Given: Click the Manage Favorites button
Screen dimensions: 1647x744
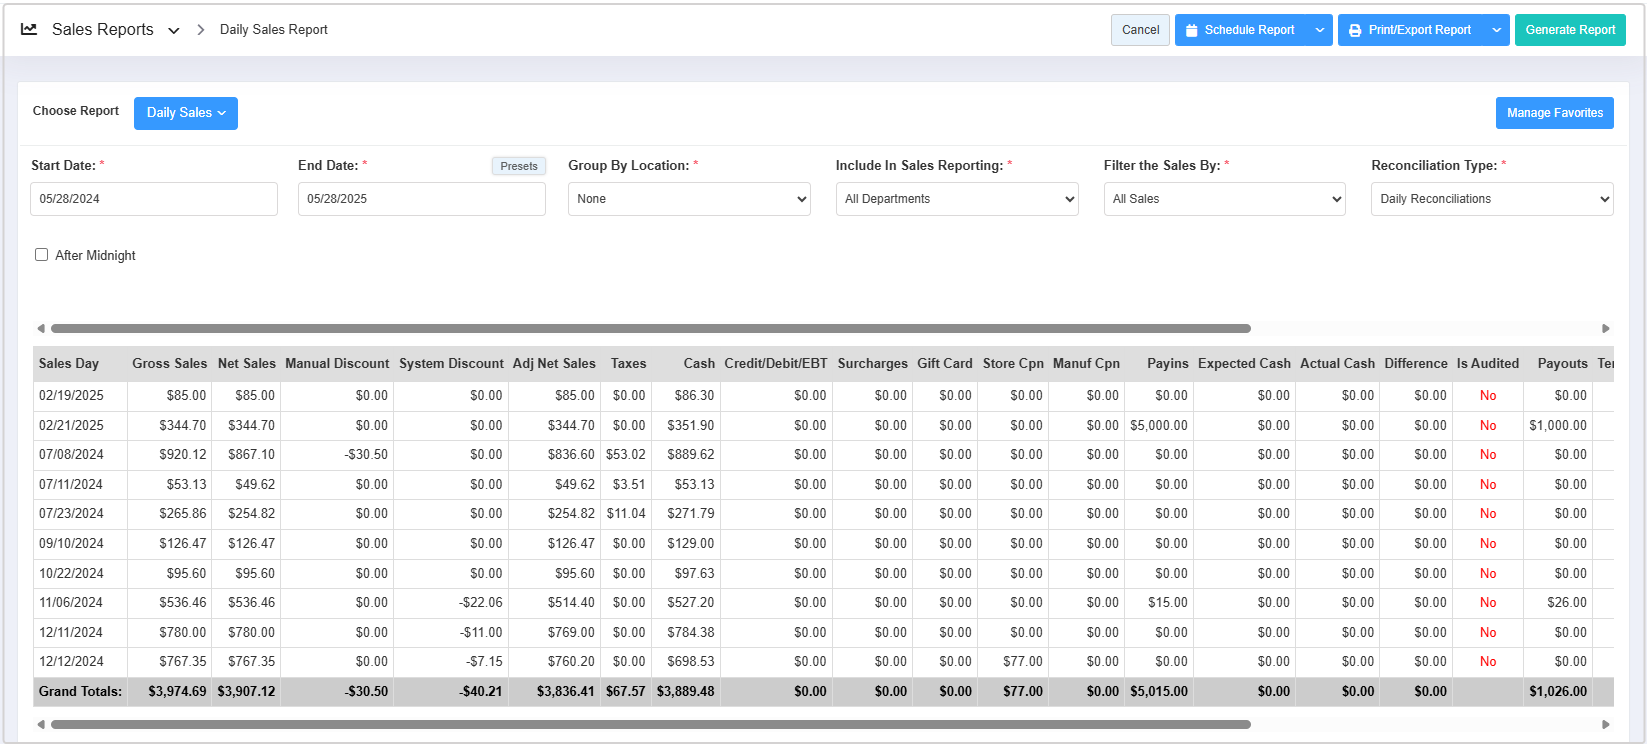Looking at the screenshot, I should pyautogui.click(x=1554, y=113).
